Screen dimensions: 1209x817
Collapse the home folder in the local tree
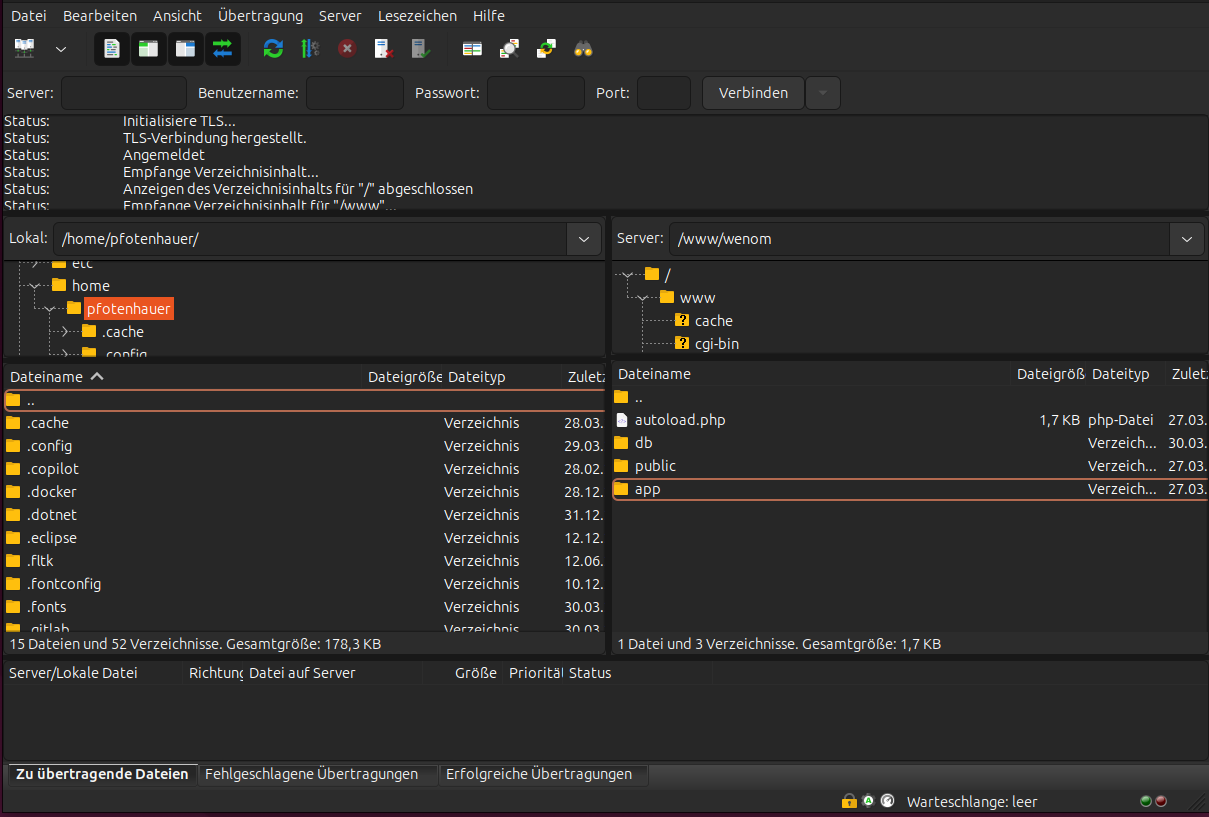point(34,285)
